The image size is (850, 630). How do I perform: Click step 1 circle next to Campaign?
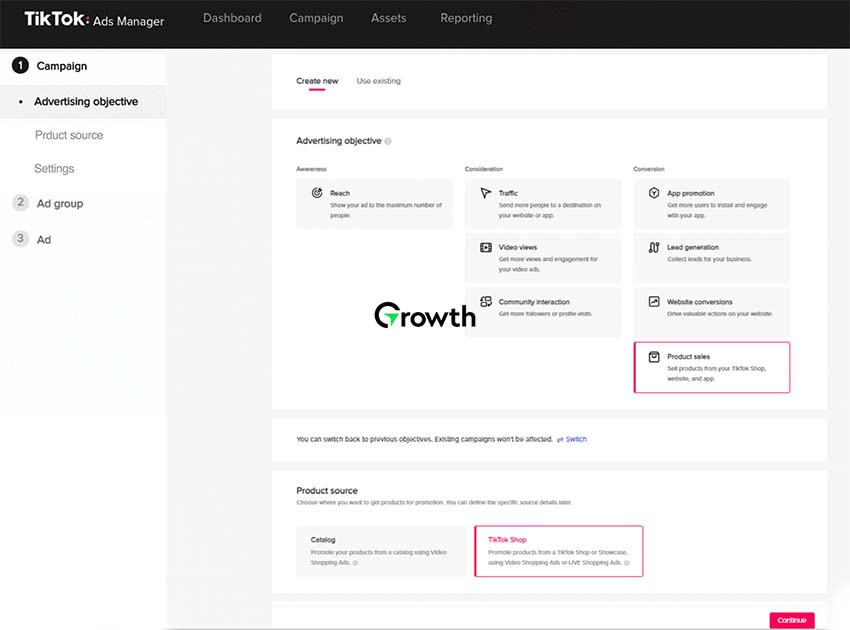tap(20, 66)
